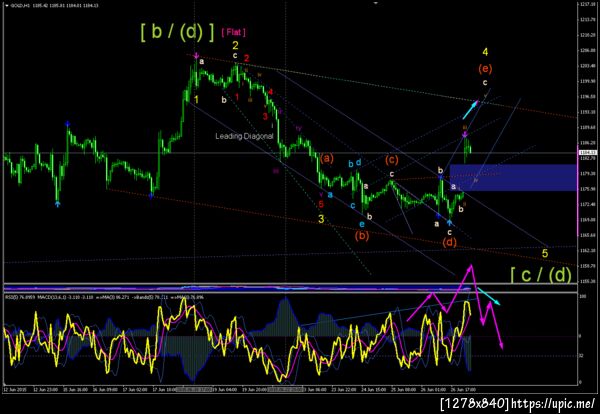Select the red subwave '2' label
This screenshot has width=600, height=414.
[247, 58]
